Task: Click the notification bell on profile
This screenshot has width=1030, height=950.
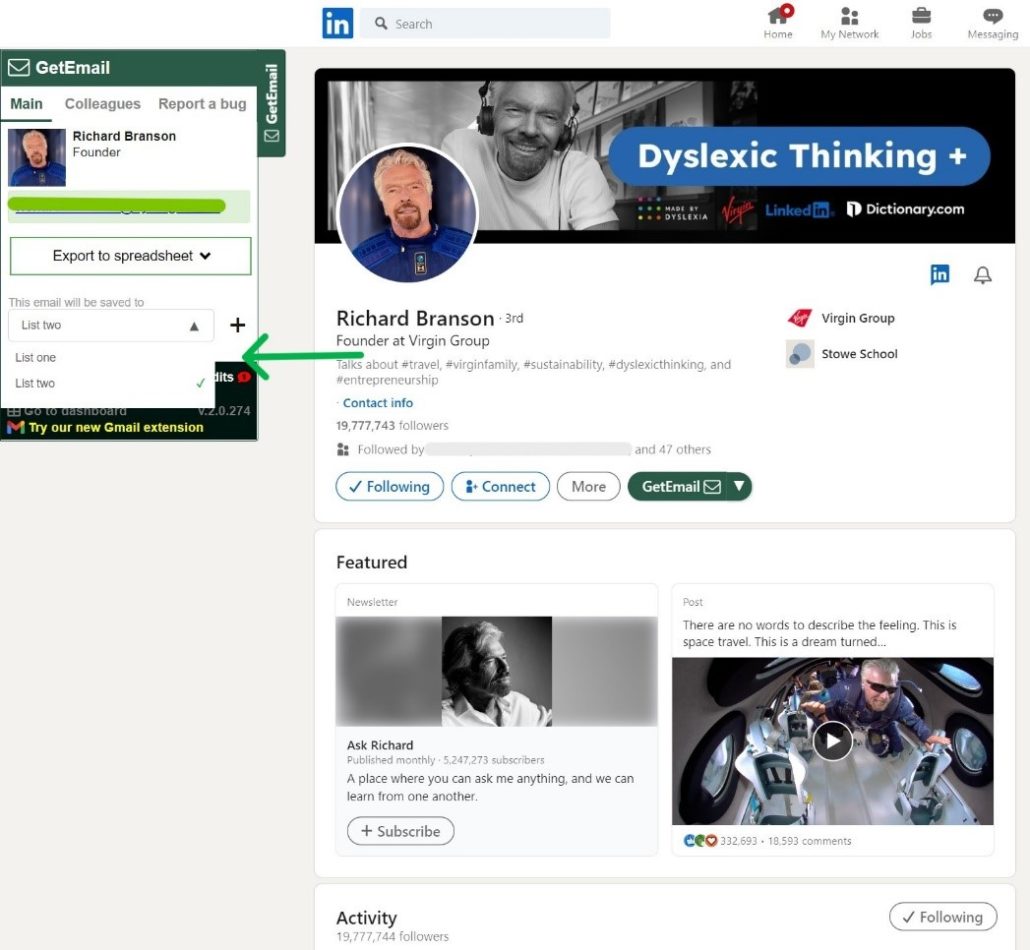Action: 982,275
